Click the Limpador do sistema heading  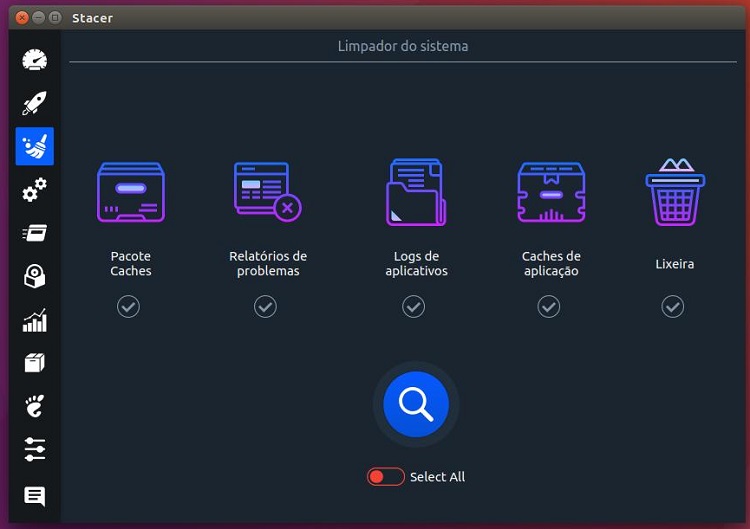[403, 46]
